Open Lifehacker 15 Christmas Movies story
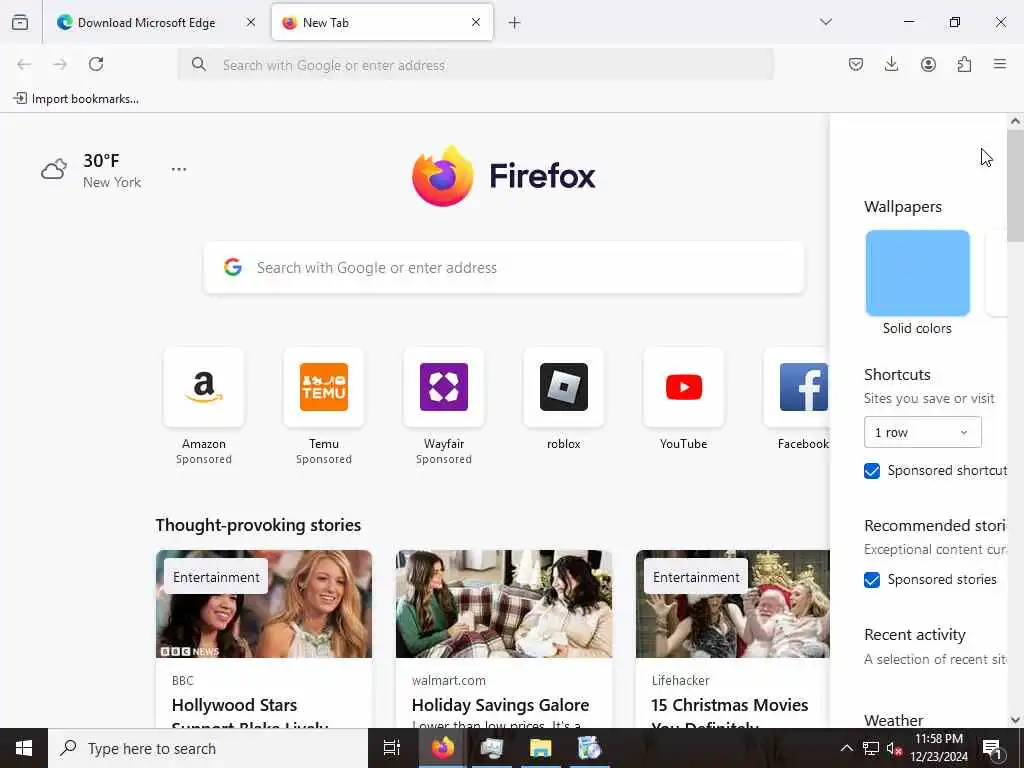The image size is (1024, 768). (733, 639)
